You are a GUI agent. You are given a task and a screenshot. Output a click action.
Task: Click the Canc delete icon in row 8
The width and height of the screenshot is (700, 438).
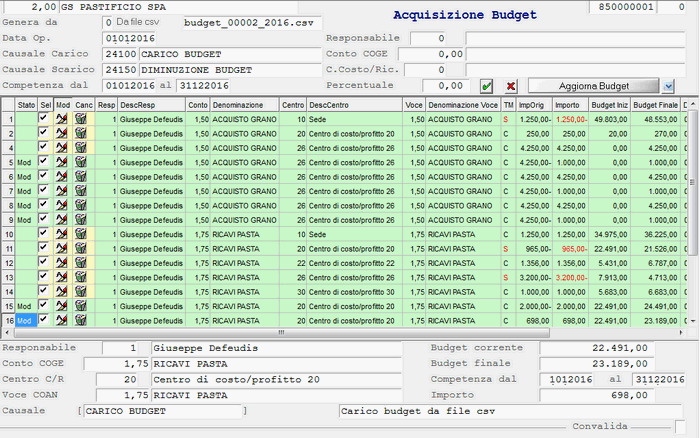point(81,205)
